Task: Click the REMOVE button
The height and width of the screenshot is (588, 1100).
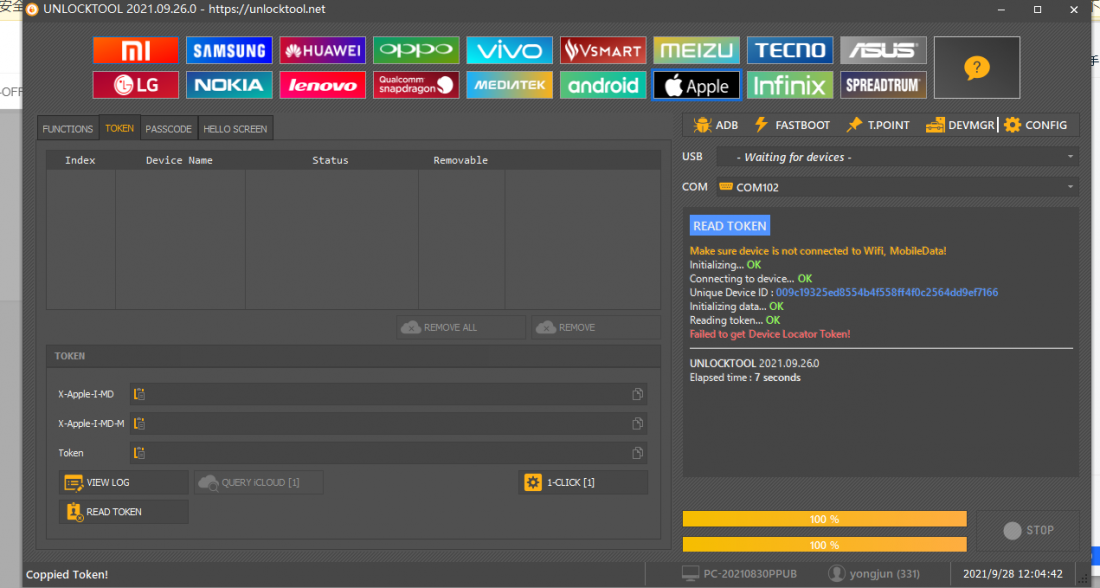Action: click(596, 327)
